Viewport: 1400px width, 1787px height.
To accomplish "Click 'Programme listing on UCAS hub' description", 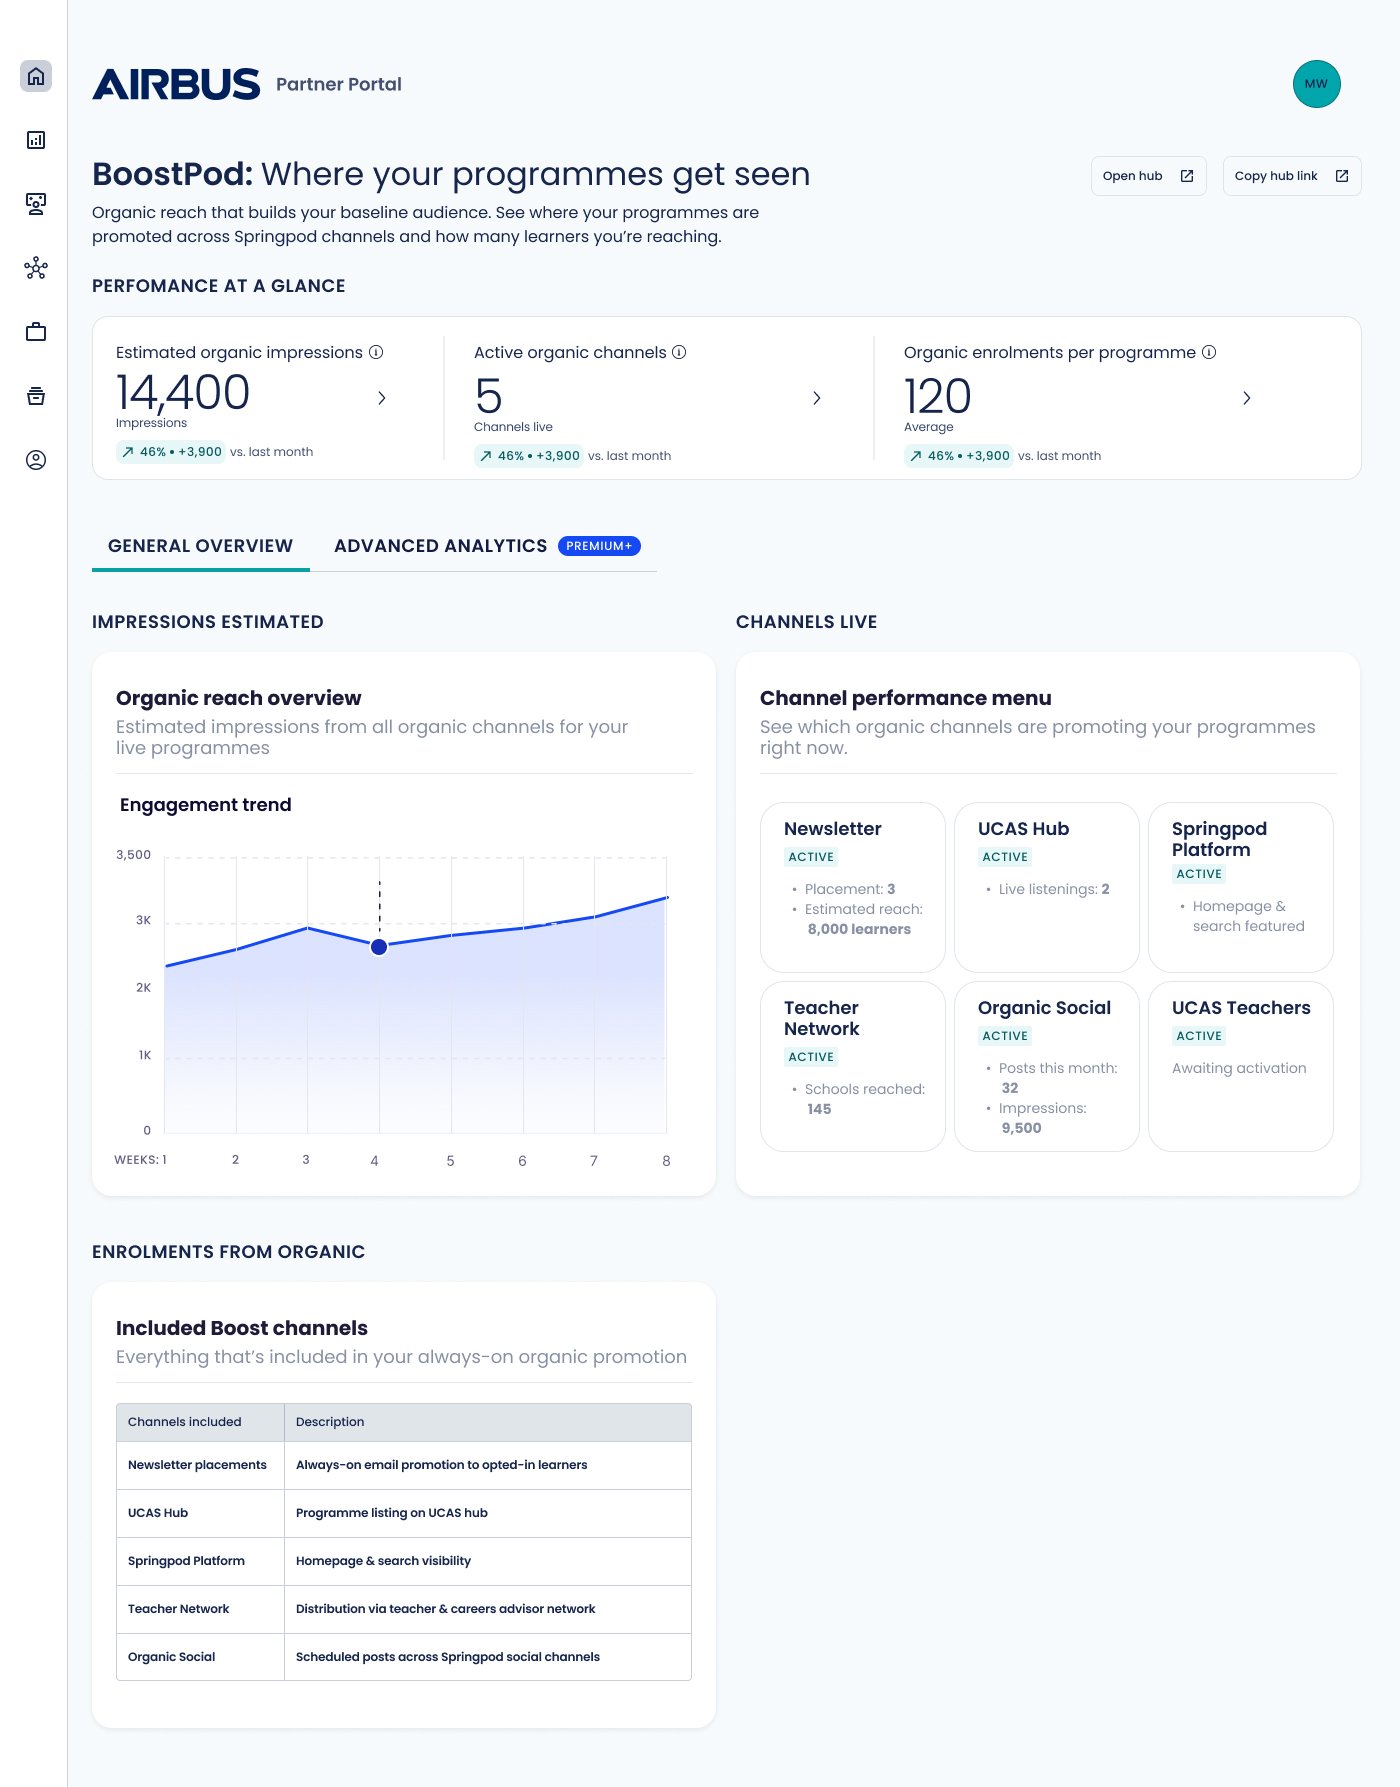I will click(392, 1513).
